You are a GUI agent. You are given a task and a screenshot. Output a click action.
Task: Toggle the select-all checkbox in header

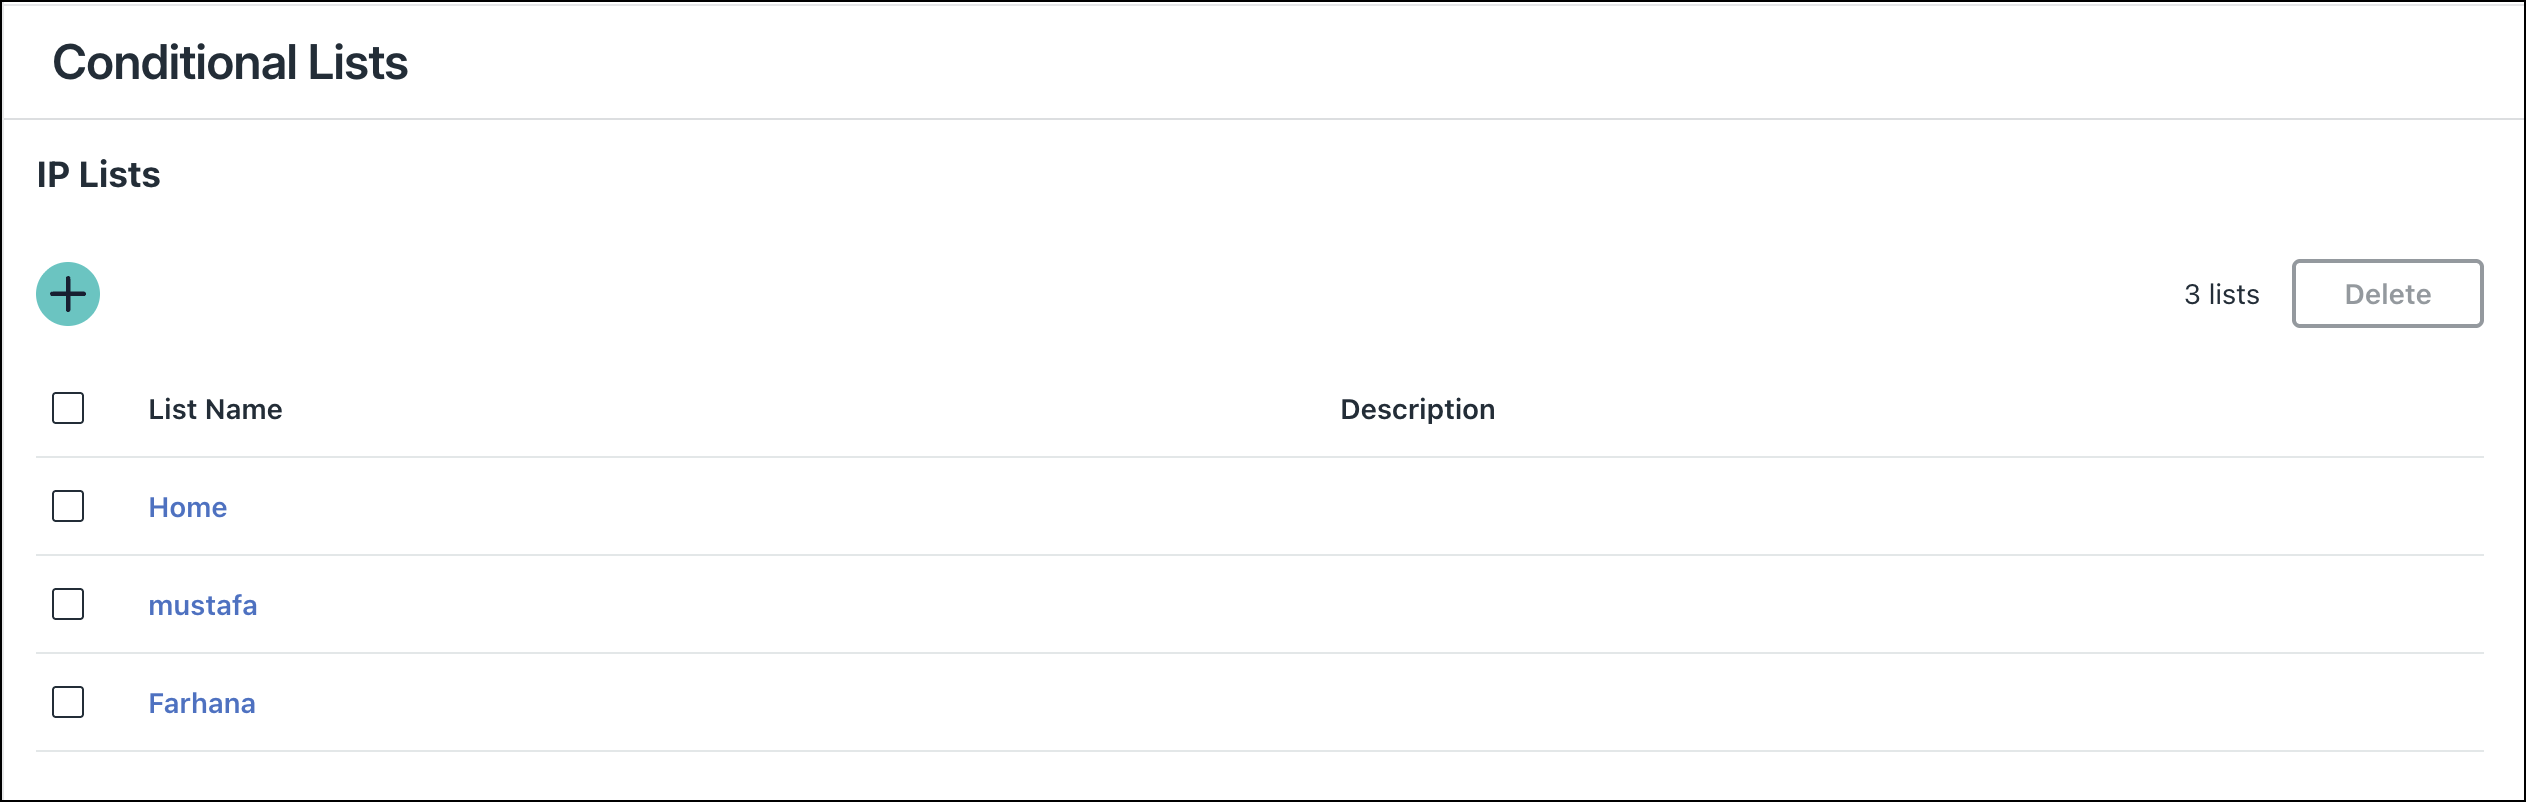[67, 409]
